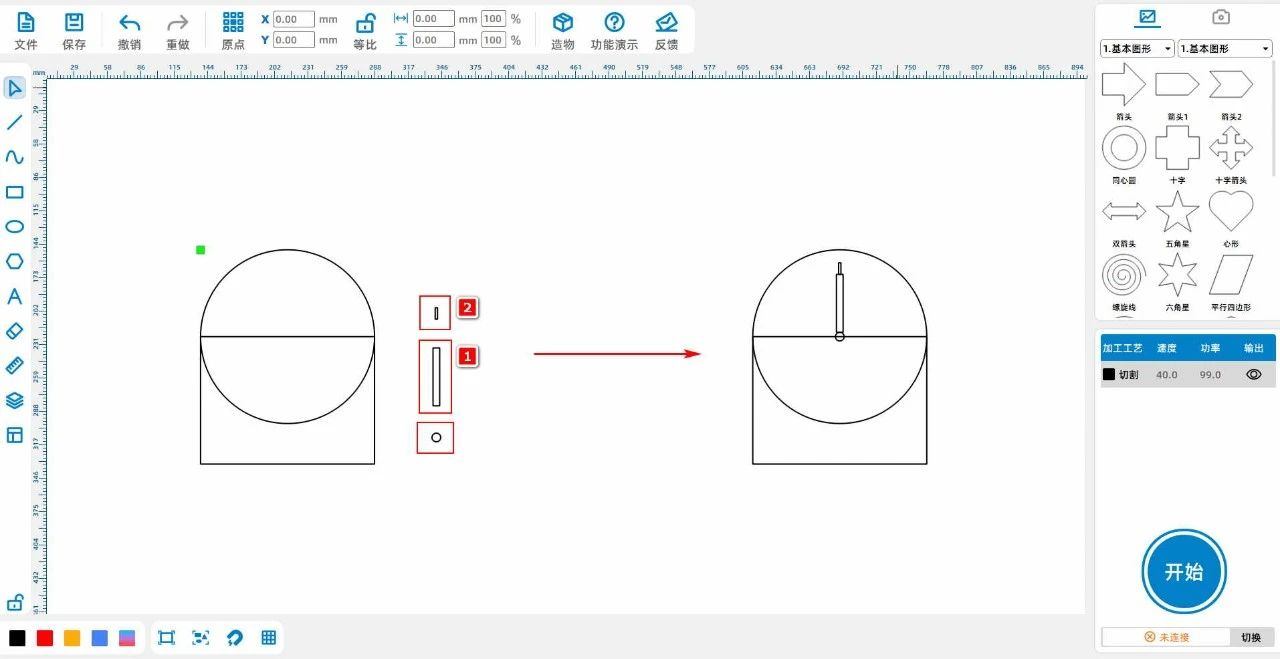Image resolution: width=1280 pixels, height=659 pixels.
Task: Switch to the camera tab
Action: [x=1220, y=17]
